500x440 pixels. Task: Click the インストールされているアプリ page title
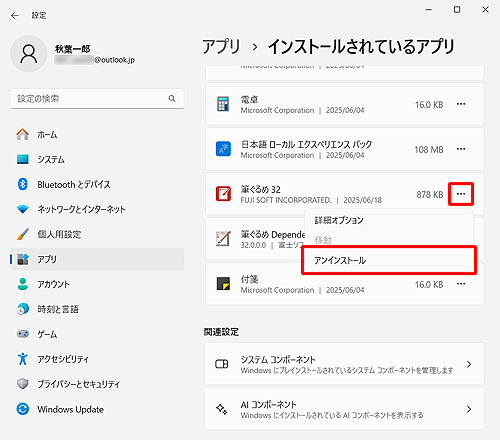361,46
